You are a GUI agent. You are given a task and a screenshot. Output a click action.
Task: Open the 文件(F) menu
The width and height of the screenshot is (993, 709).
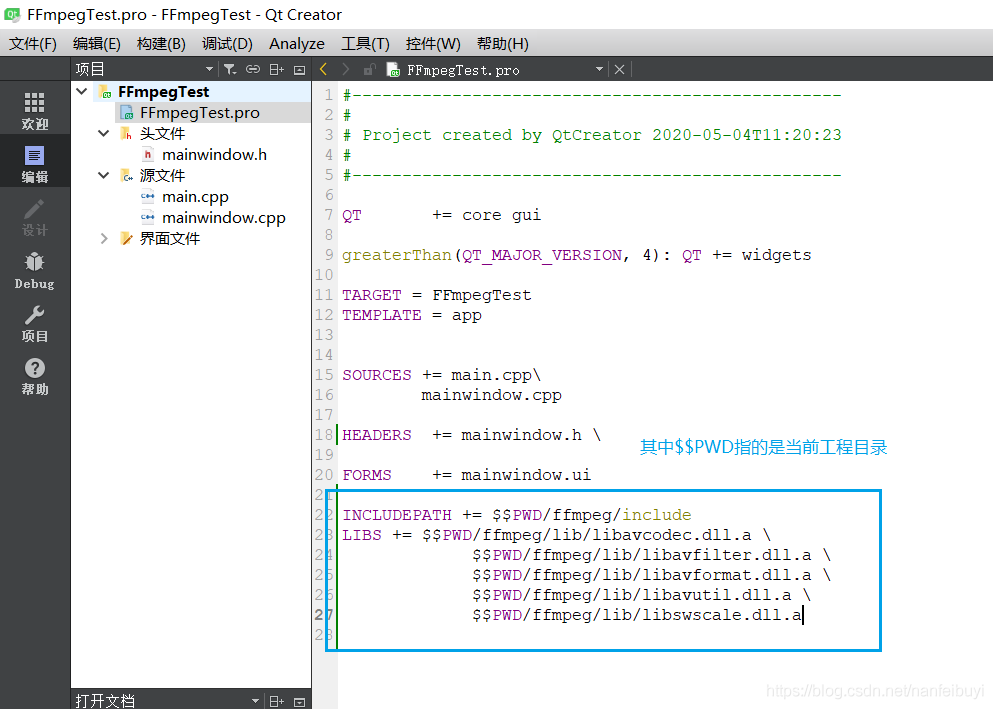point(33,44)
